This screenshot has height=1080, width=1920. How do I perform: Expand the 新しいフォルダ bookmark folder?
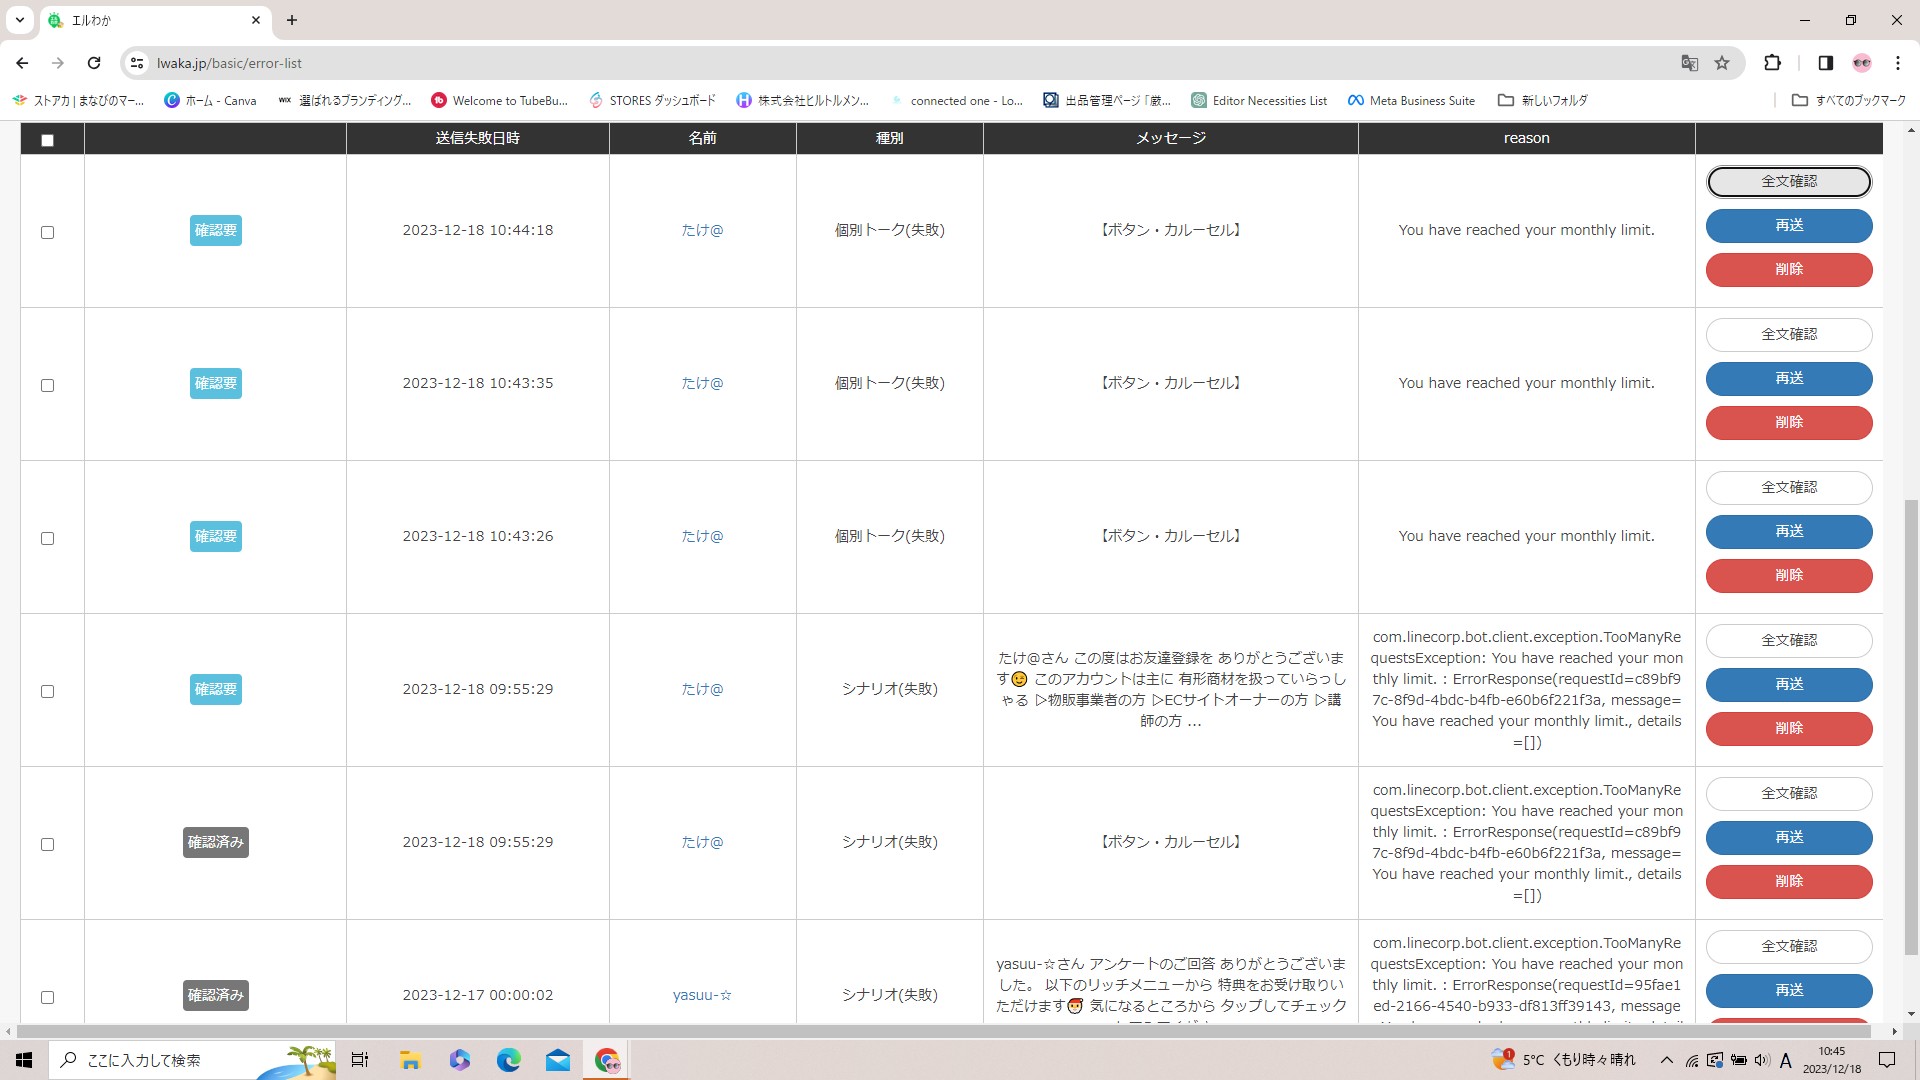point(1542,100)
